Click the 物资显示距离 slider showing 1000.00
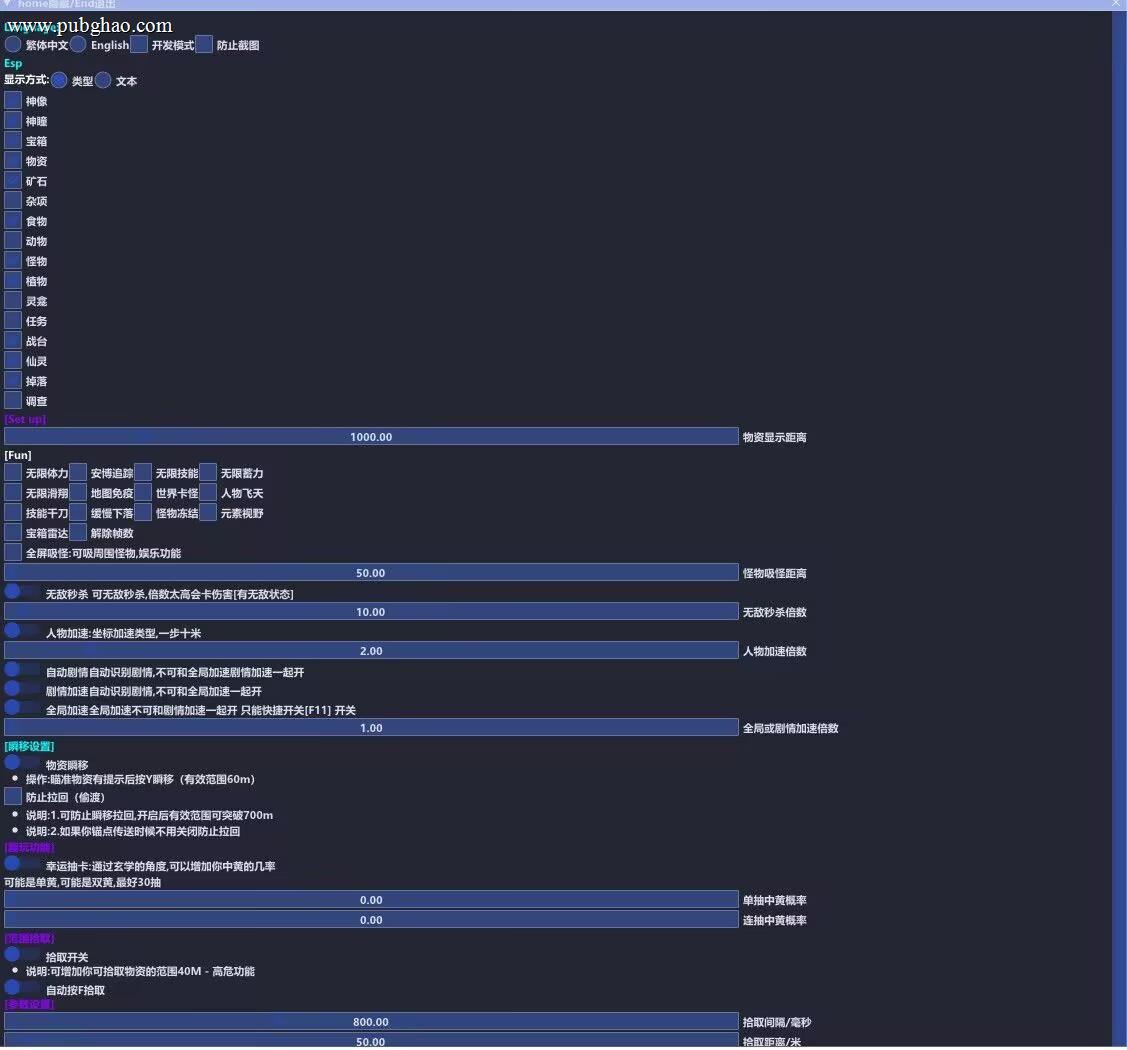 [371, 437]
